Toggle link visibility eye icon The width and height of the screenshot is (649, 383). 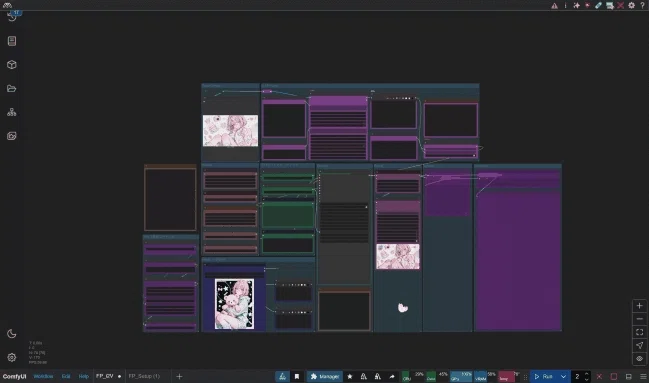(x=639, y=359)
